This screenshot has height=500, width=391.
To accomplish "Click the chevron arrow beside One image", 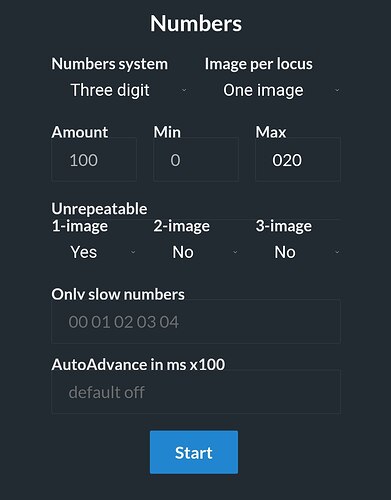I will point(337,90).
